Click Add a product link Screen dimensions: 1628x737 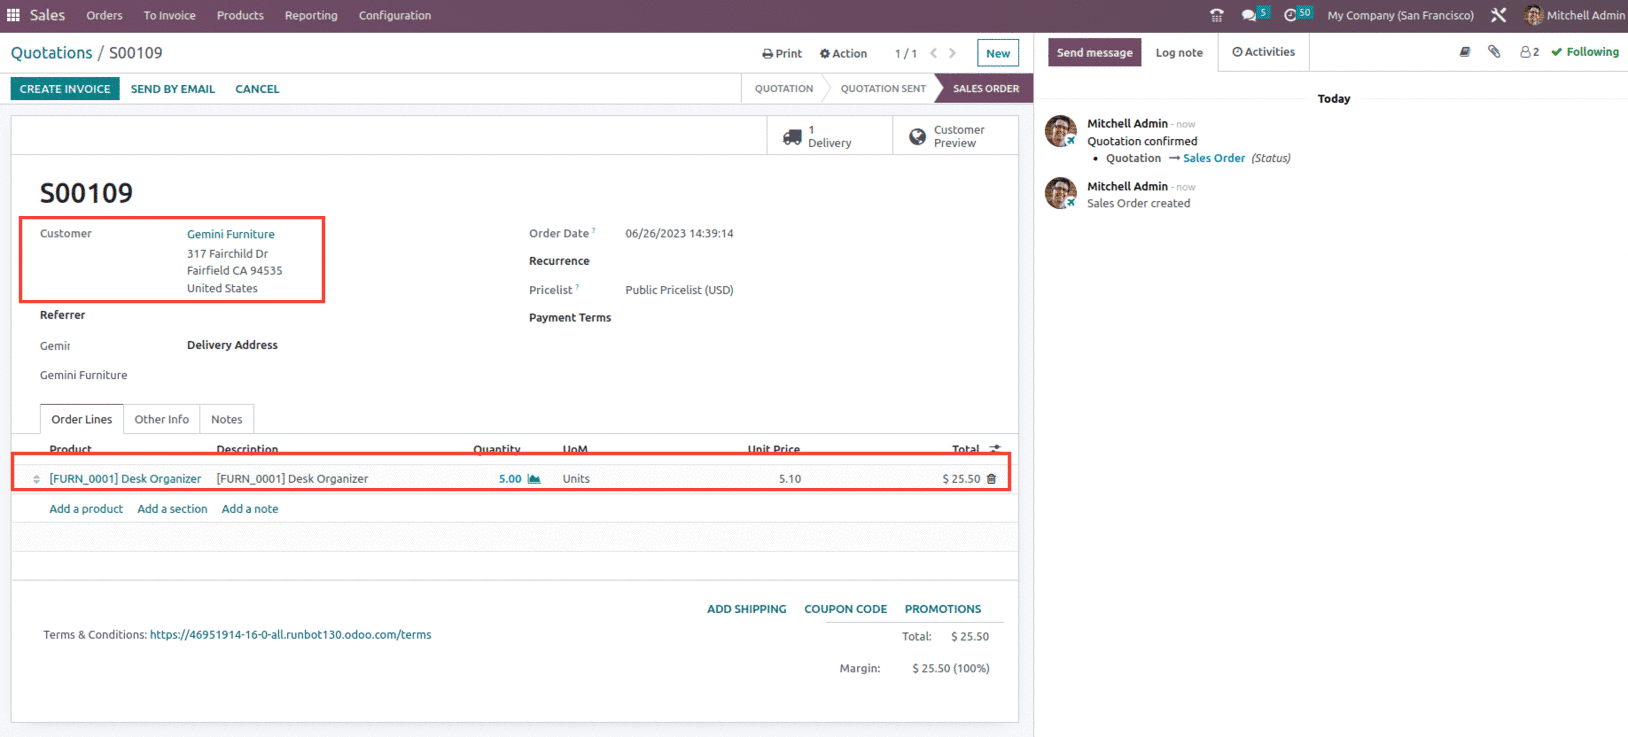(86, 509)
